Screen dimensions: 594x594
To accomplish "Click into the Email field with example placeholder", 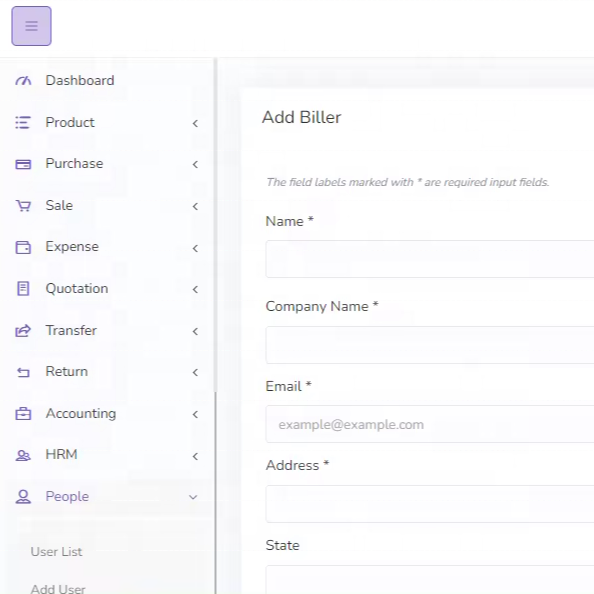I will click(430, 424).
